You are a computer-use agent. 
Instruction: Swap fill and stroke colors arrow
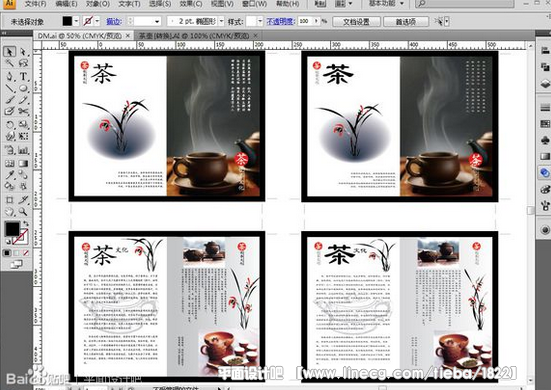[26, 223]
